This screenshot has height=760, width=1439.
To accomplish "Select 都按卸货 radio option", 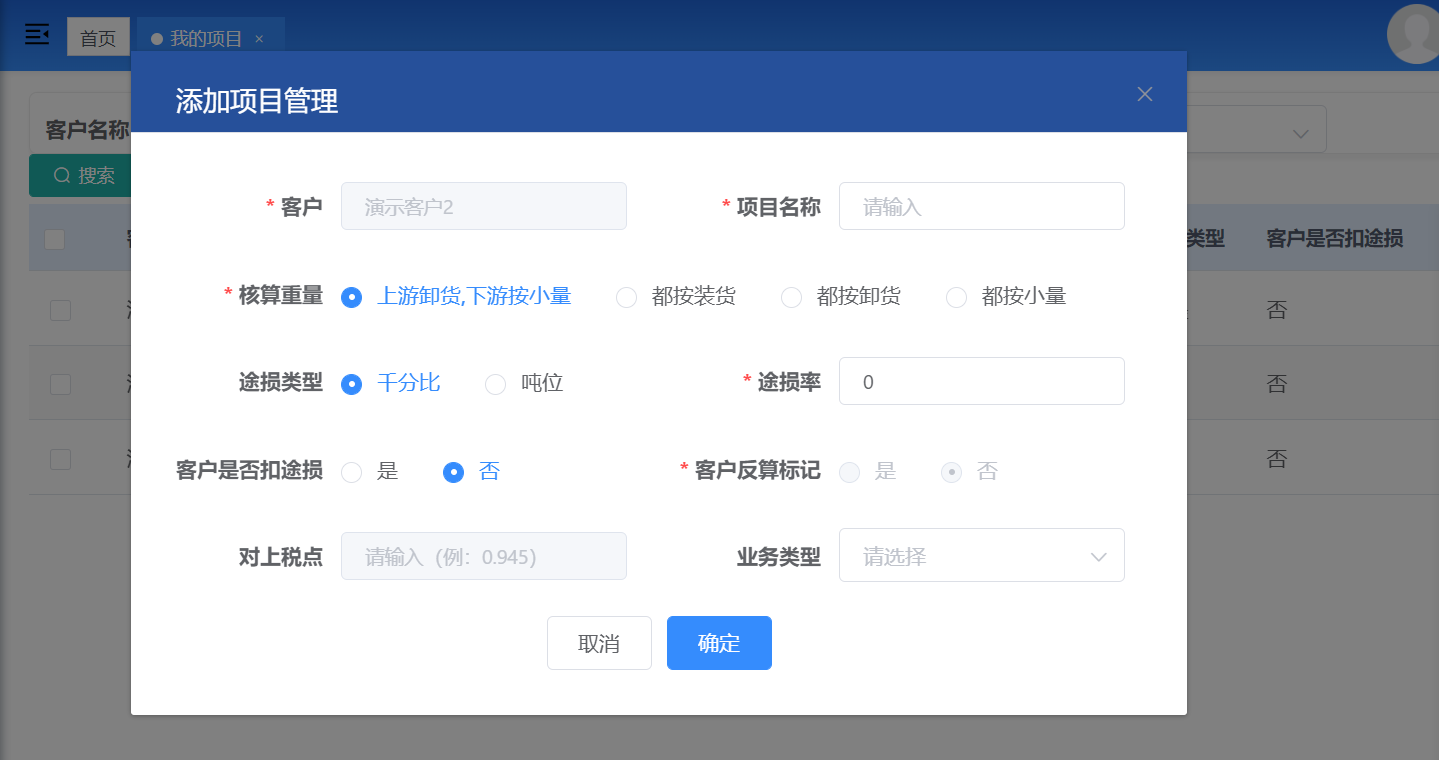I will click(x=841, y=297).
